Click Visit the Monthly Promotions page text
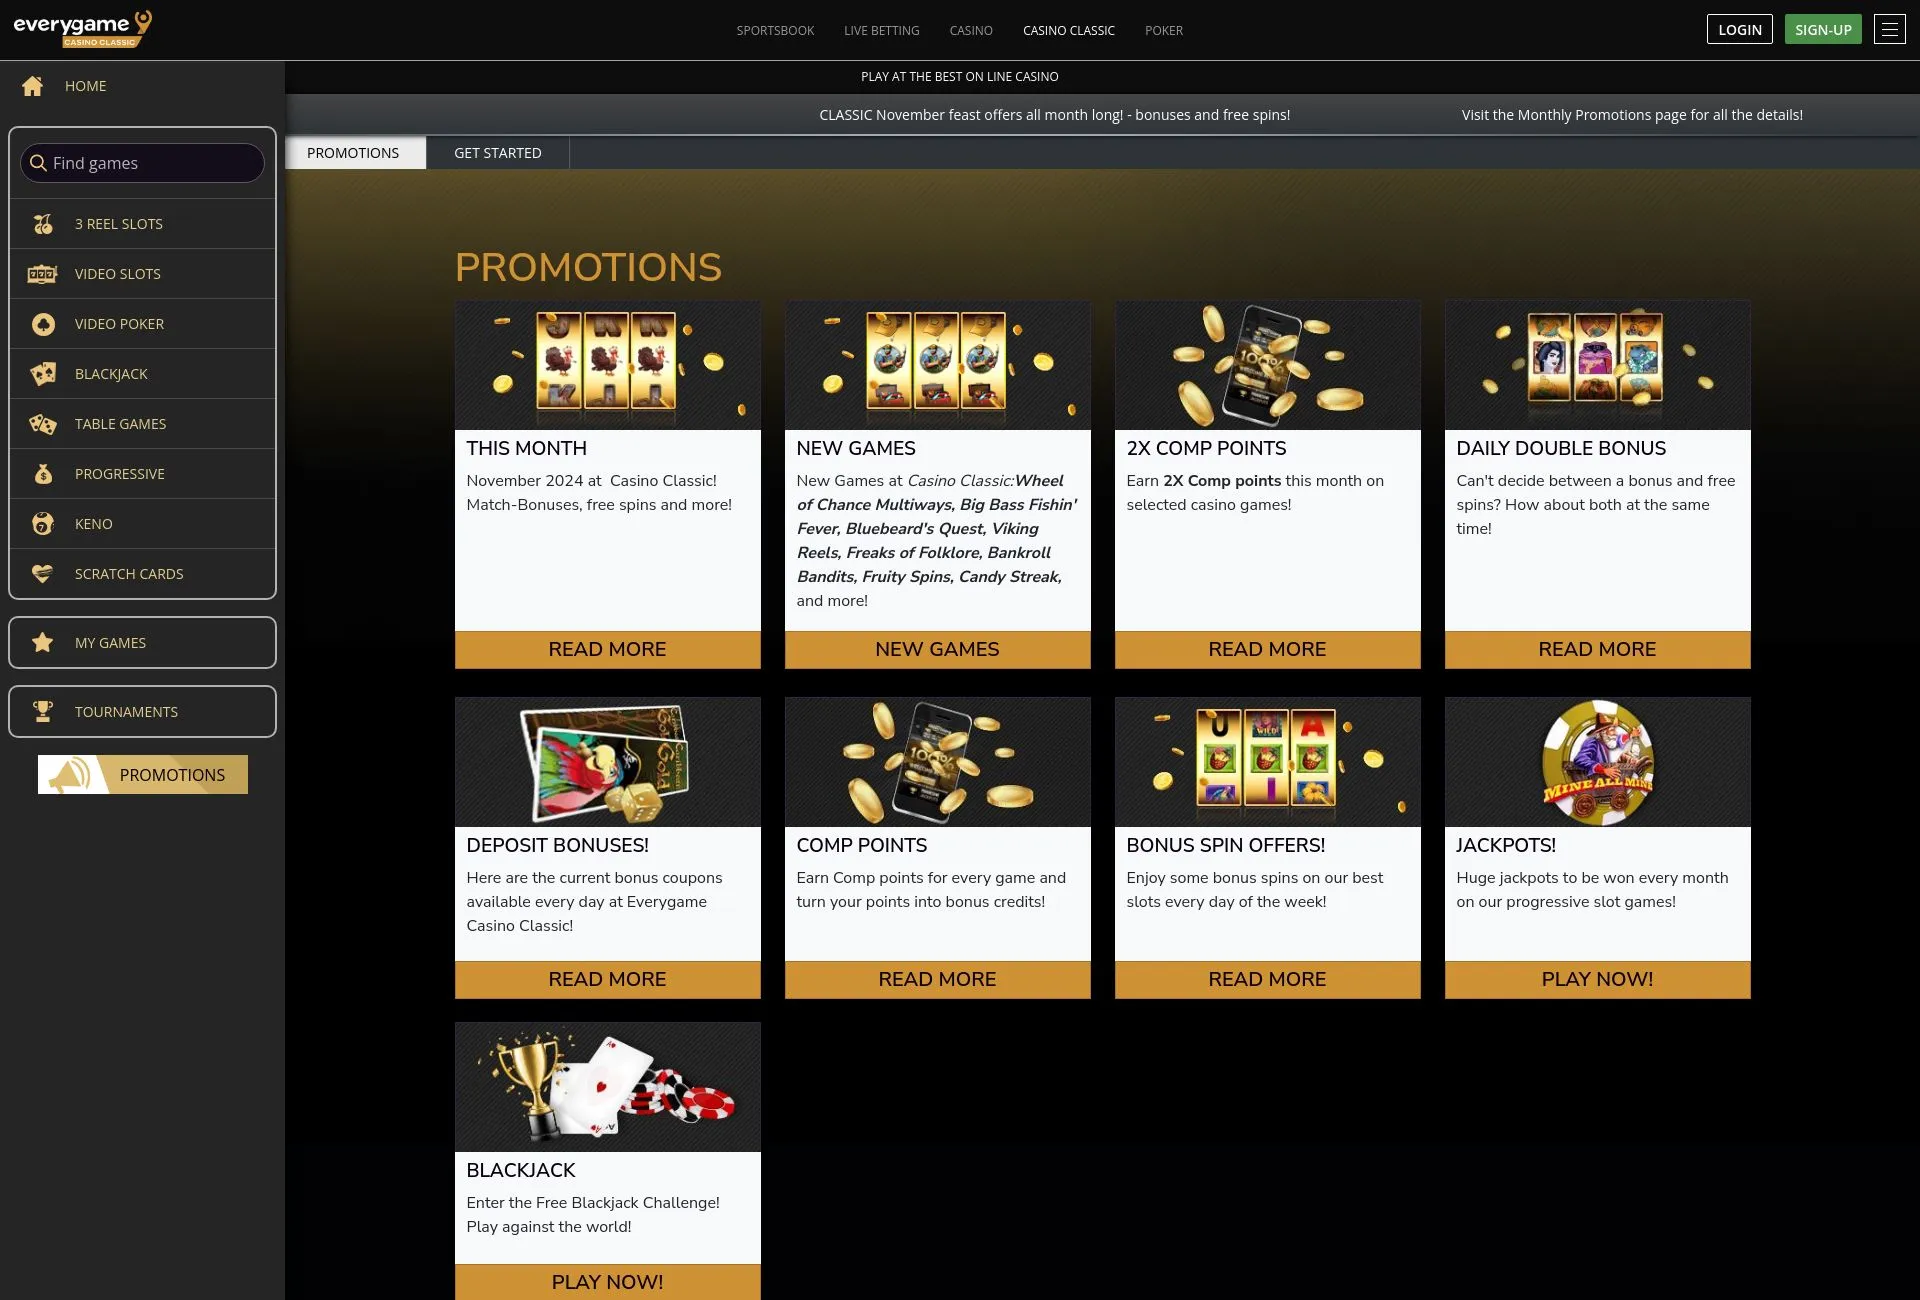The image size is (1920, 1300). click(1632, 115)
